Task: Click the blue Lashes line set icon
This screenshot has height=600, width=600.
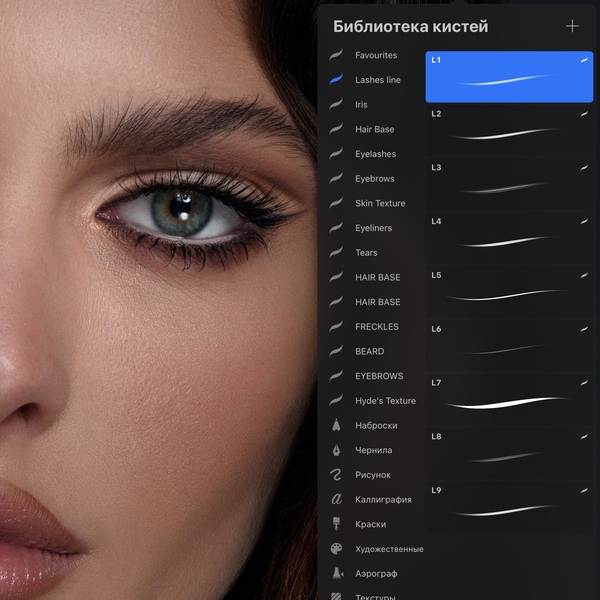Action: 336,80
